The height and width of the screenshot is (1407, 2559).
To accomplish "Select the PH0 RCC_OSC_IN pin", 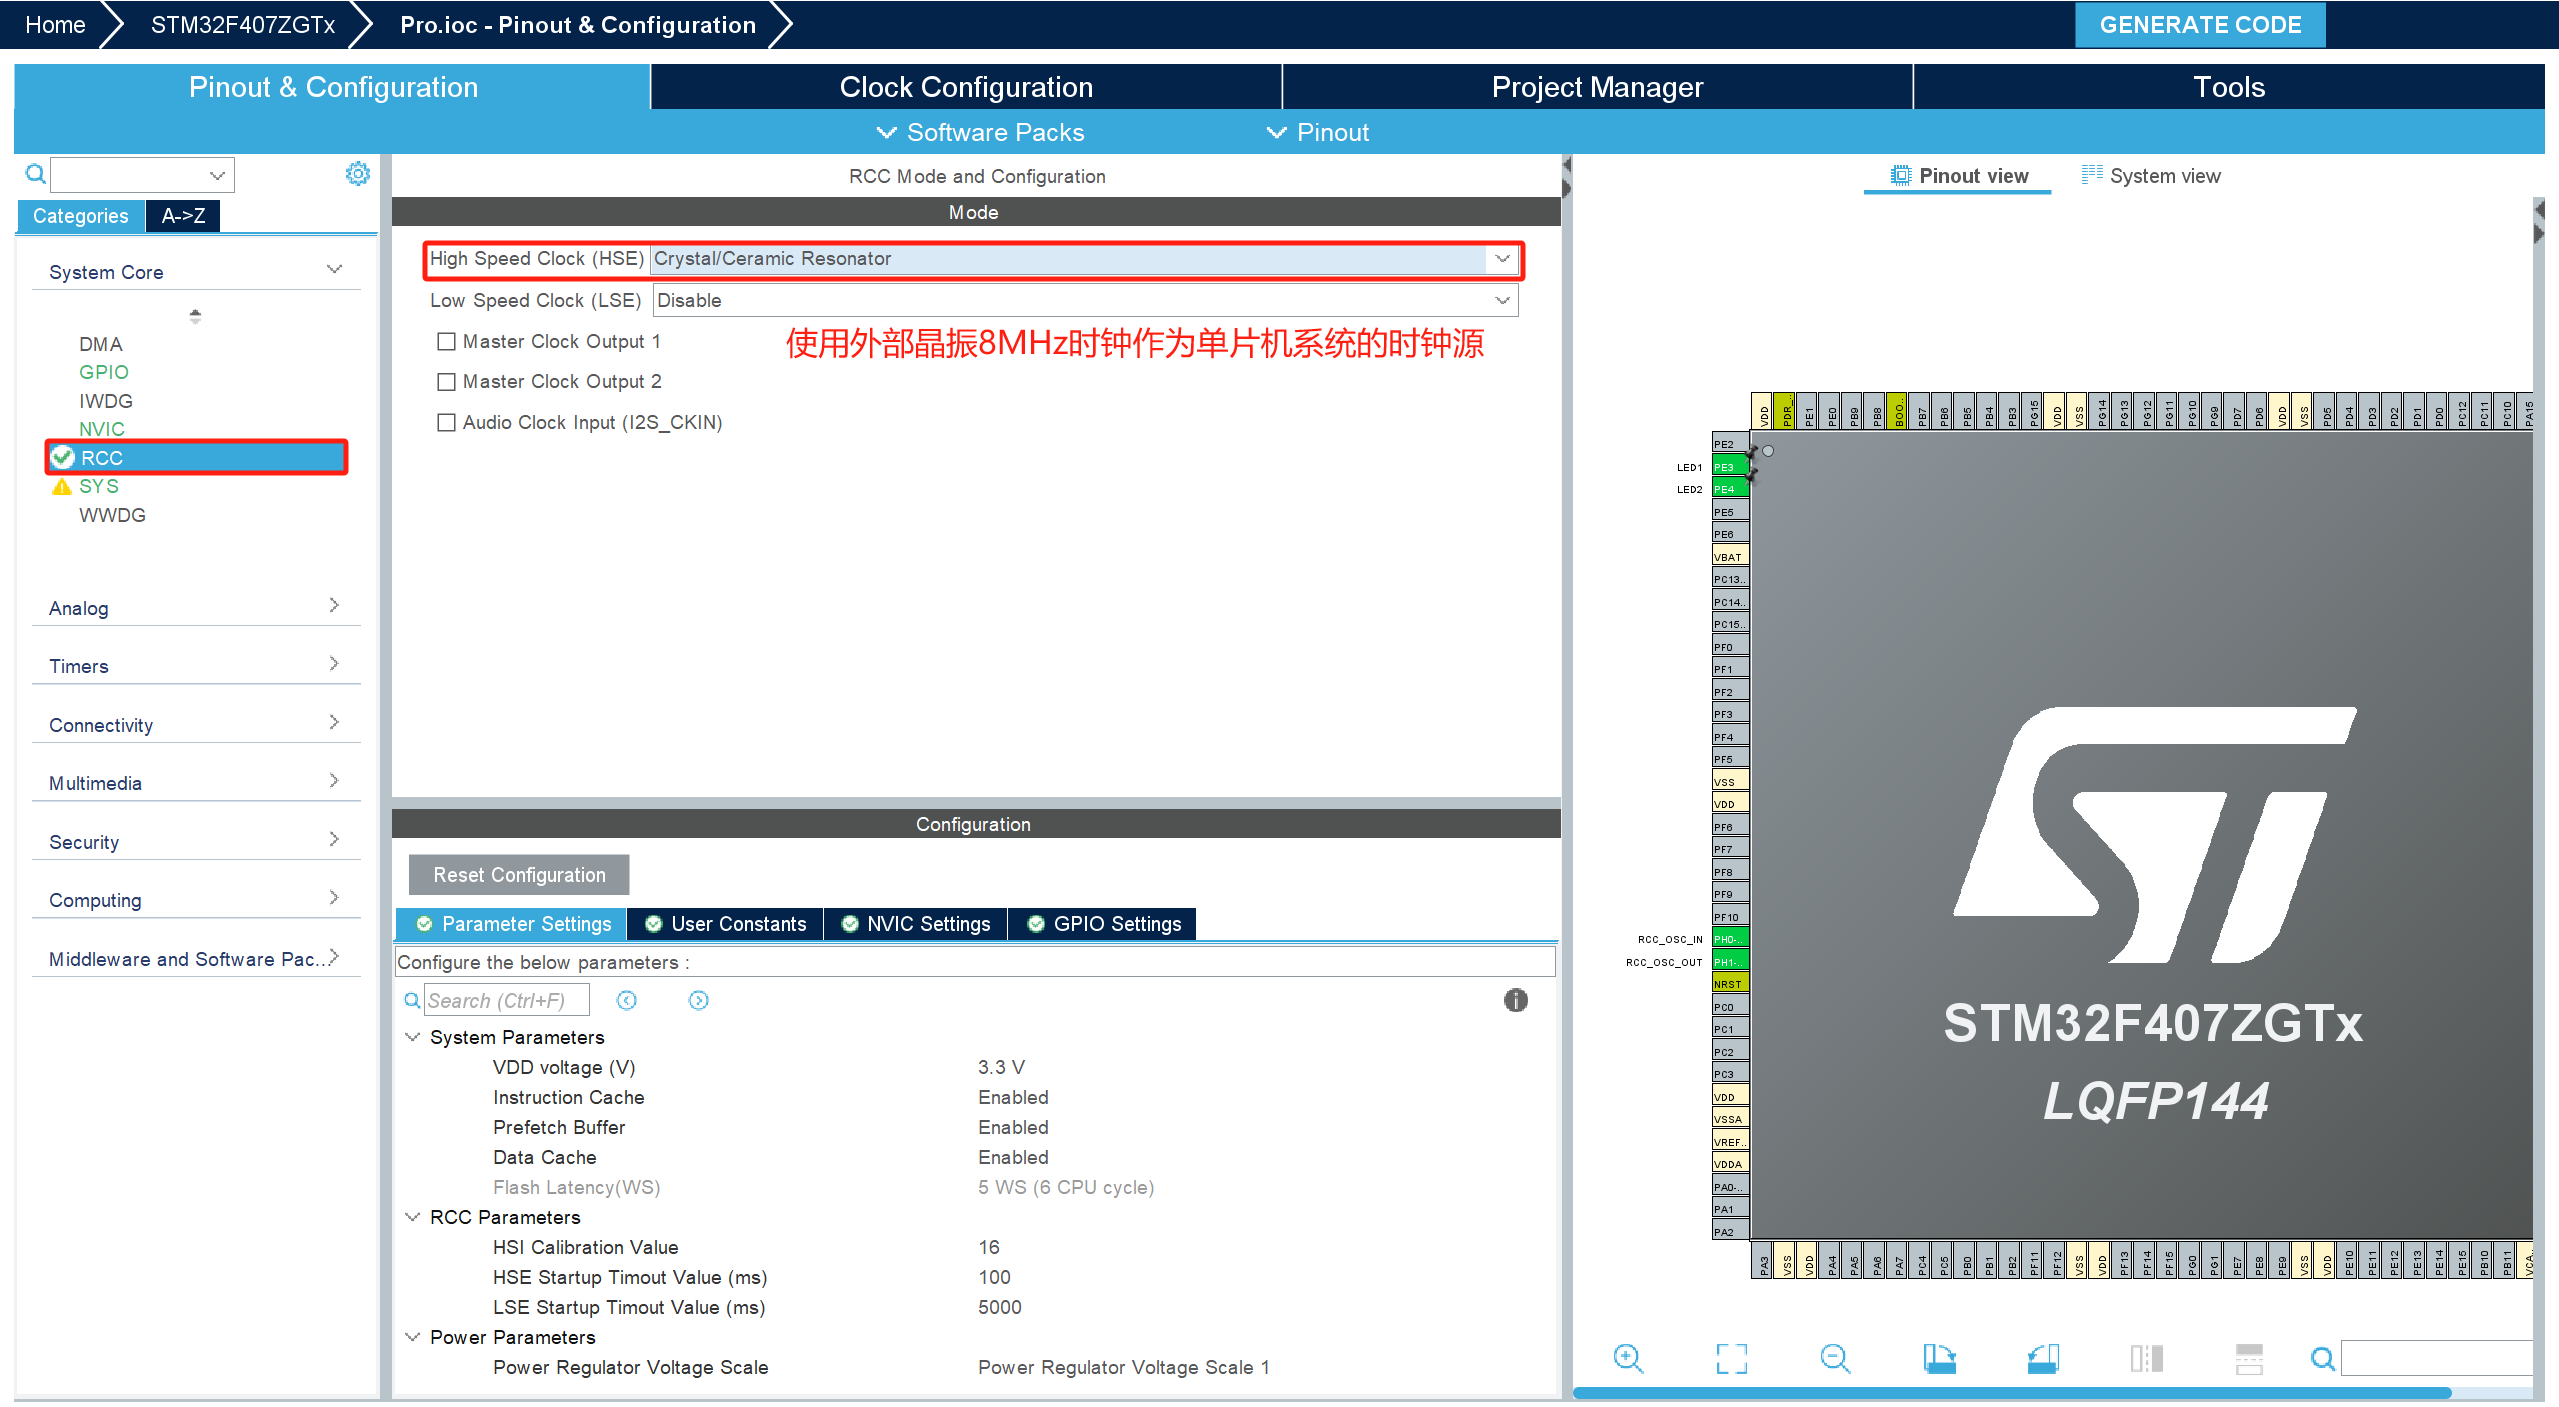I will (1730, 939).
